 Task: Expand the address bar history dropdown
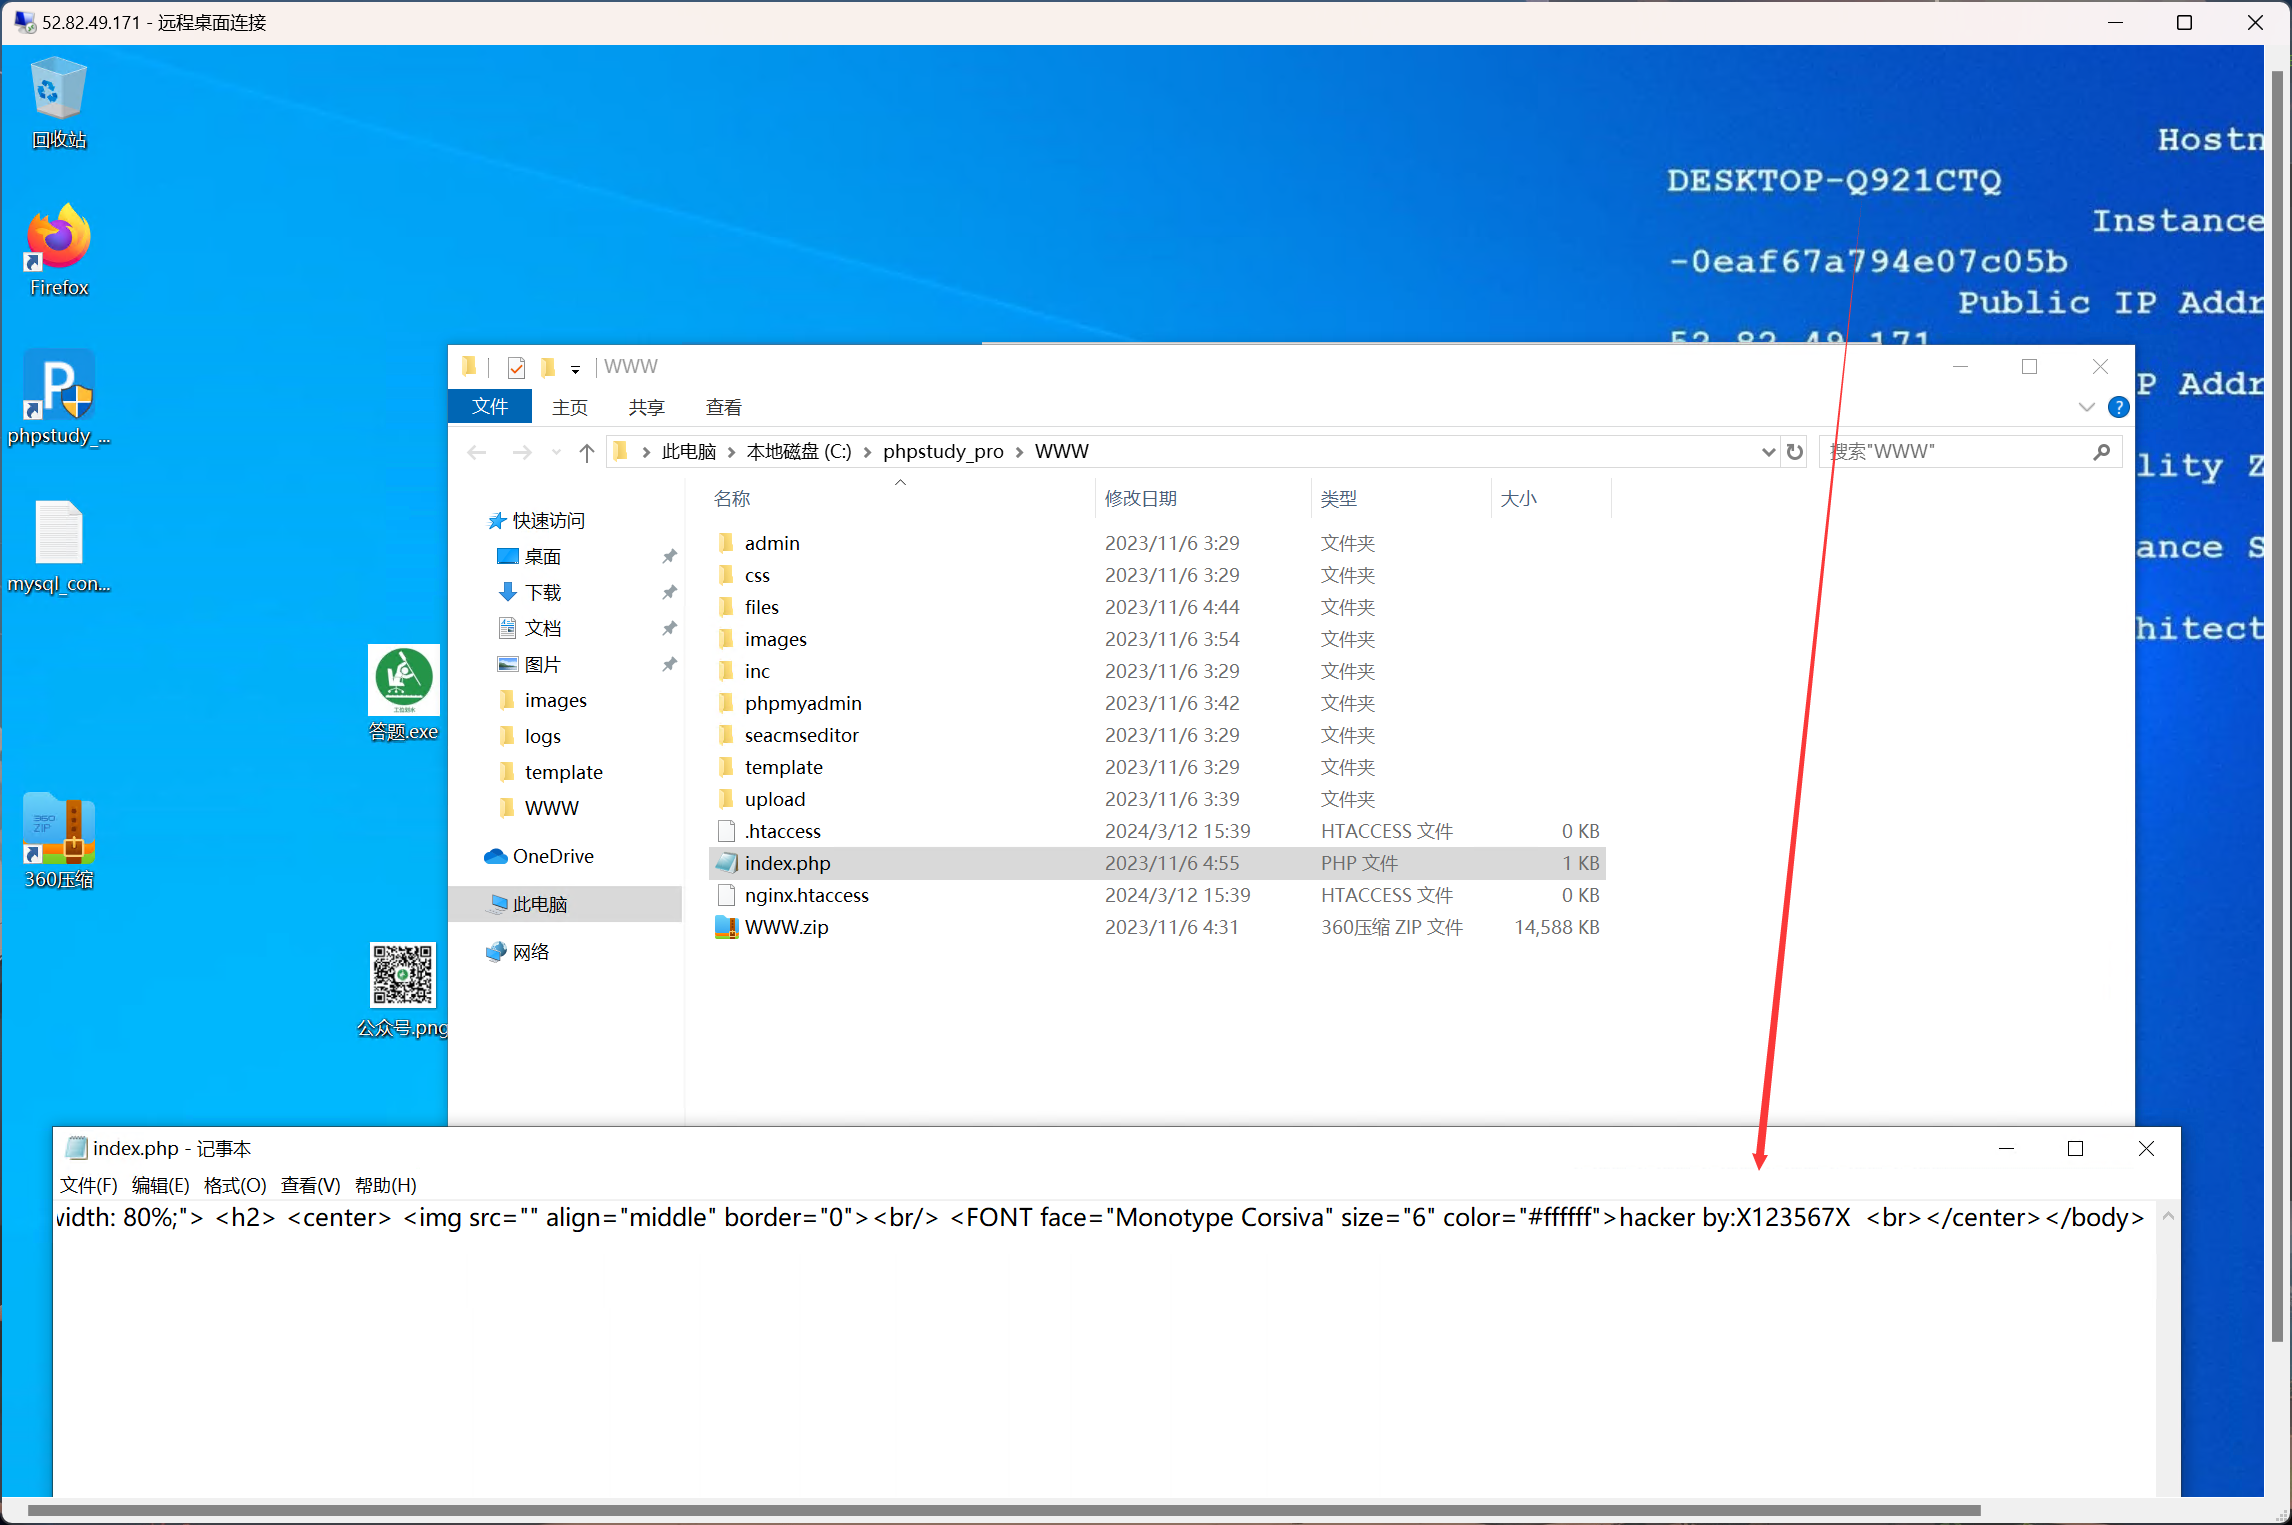click(1767, 452)
